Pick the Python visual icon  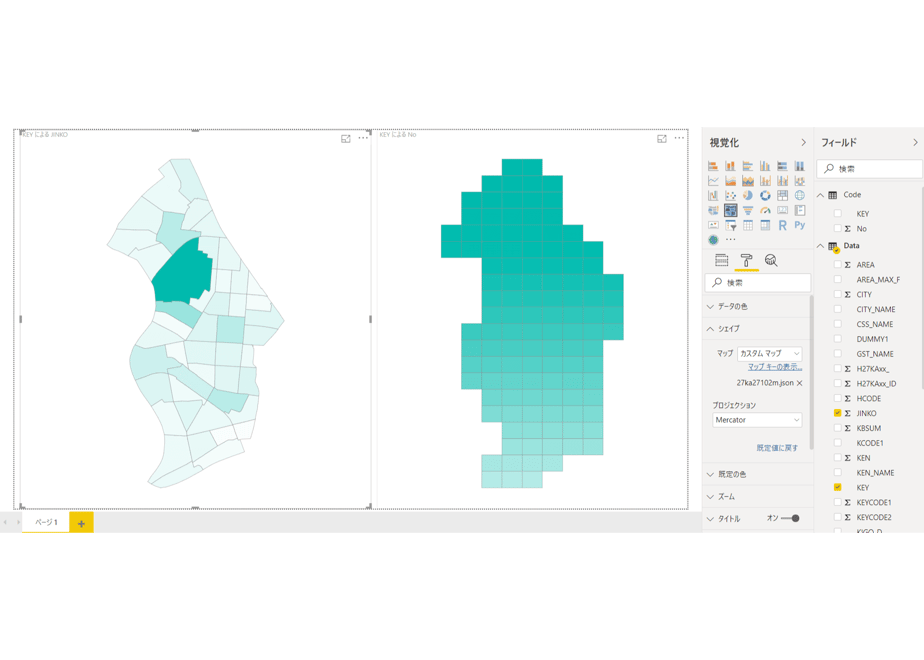click(x=800, y=225)
